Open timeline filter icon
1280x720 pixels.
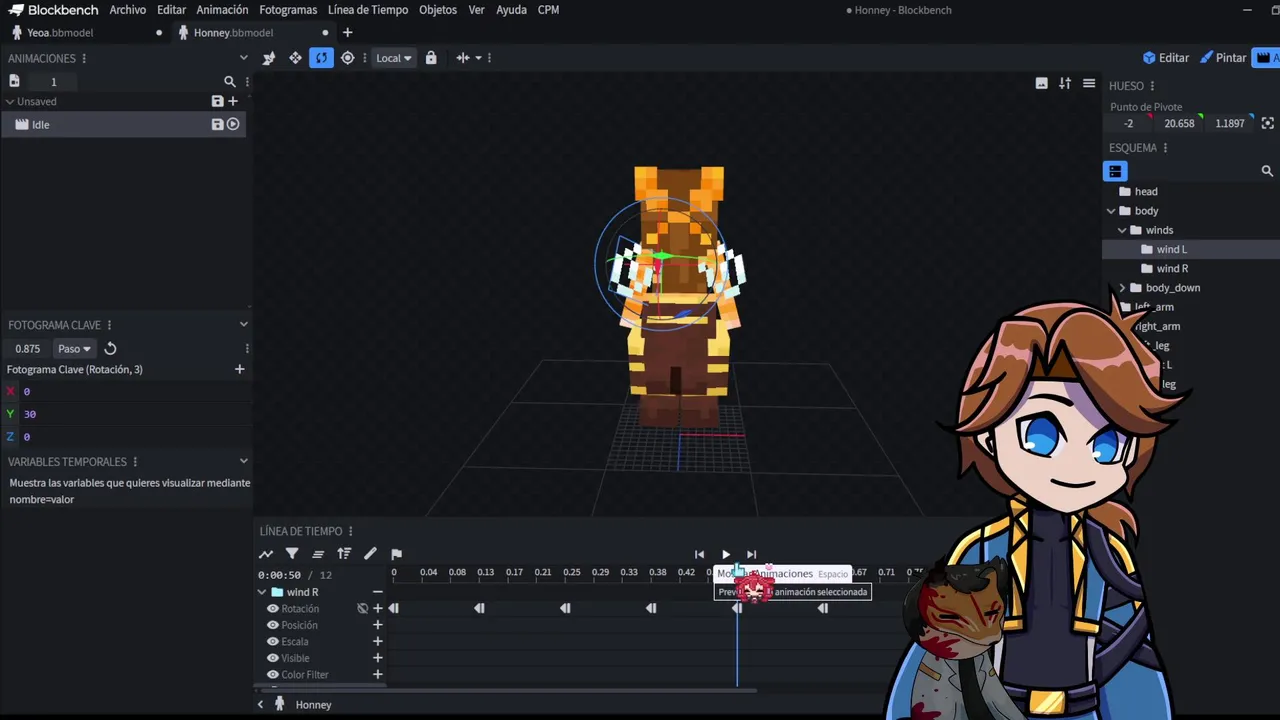292,554
